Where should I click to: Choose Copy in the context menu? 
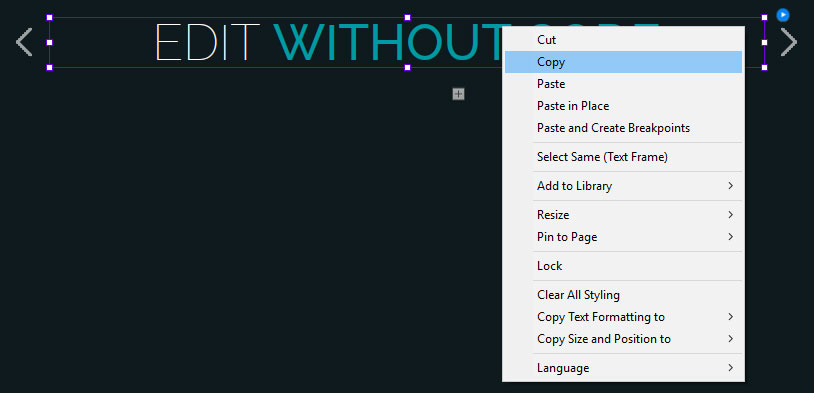623,62
